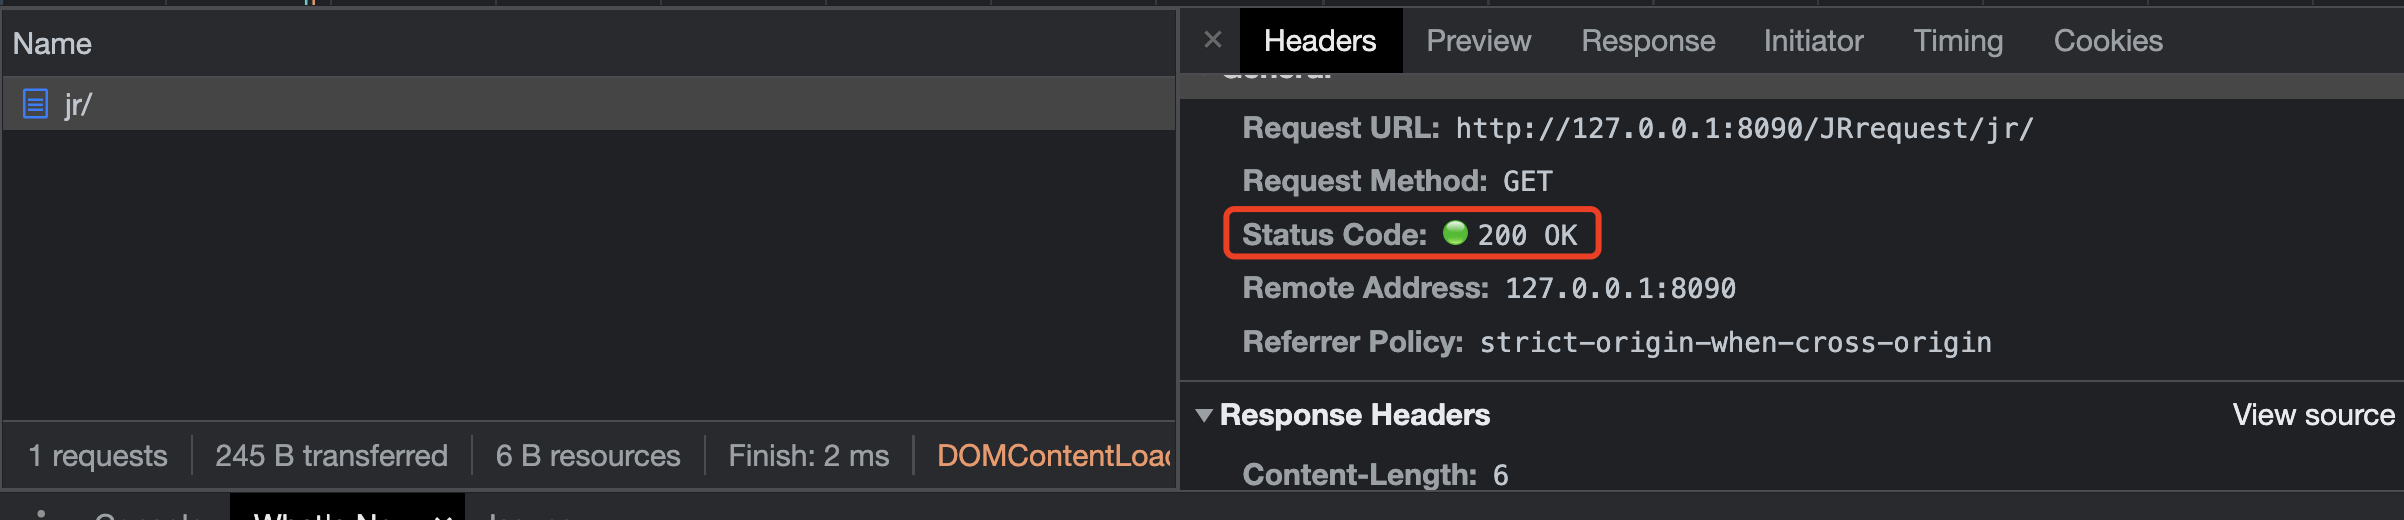
Task: Click the Remote Address value 127.0.0.1:8090
Action: 1620,289
